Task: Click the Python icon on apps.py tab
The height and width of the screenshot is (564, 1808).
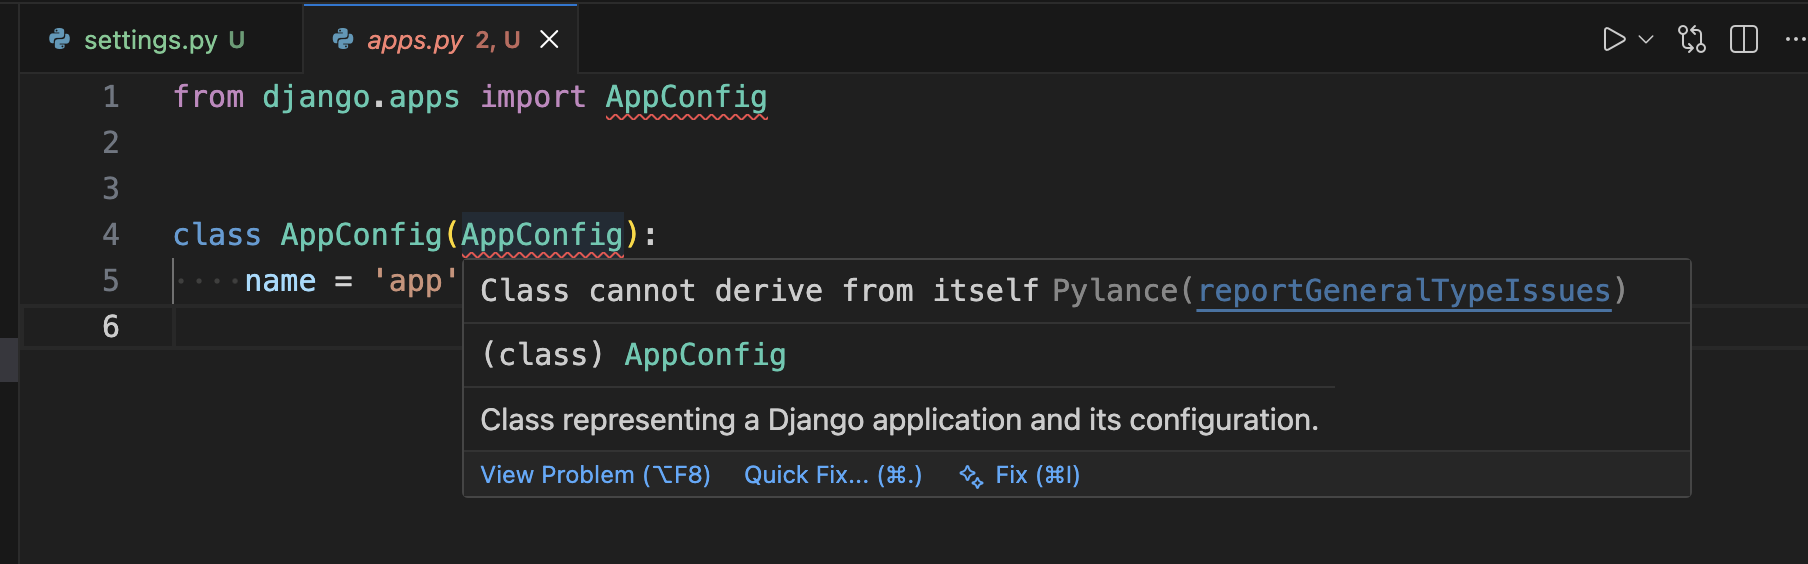Action: click(x=343, y=40)
